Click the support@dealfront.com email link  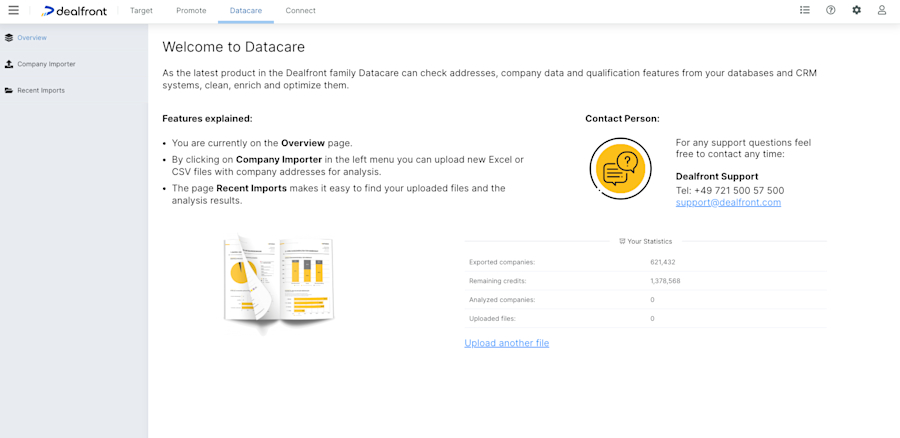728,203
